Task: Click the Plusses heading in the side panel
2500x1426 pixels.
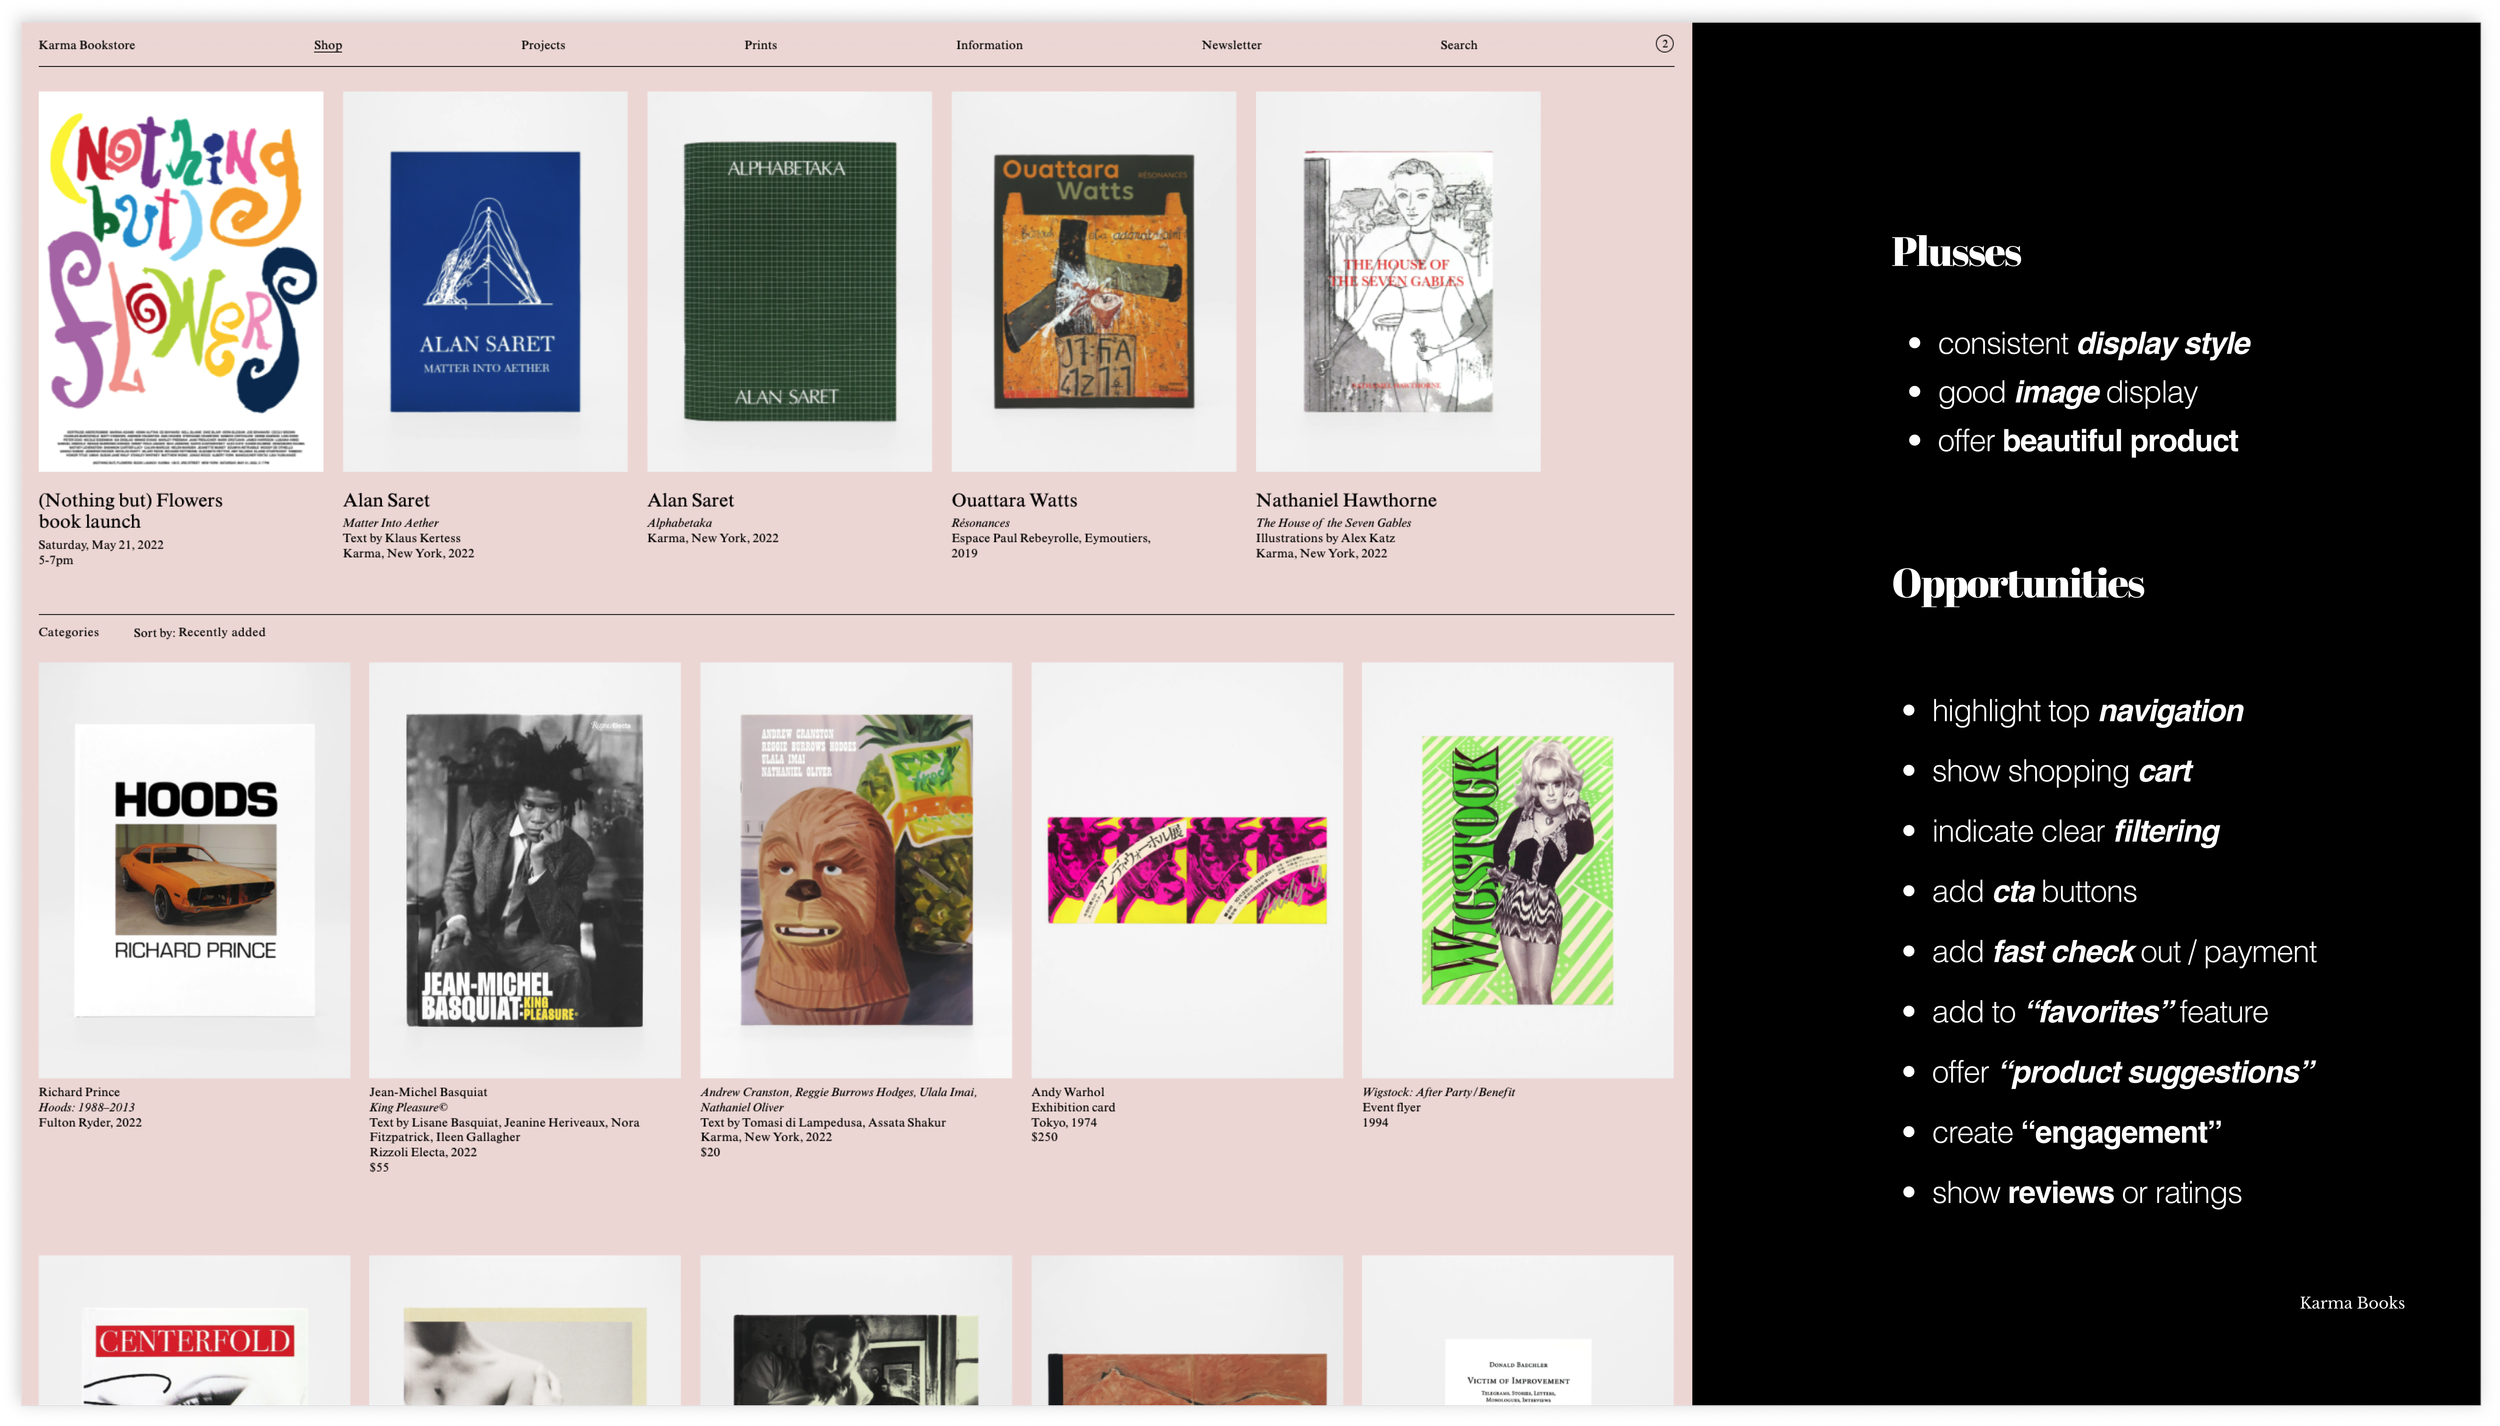Action: pyautogui.click(x=1956, y=252)
